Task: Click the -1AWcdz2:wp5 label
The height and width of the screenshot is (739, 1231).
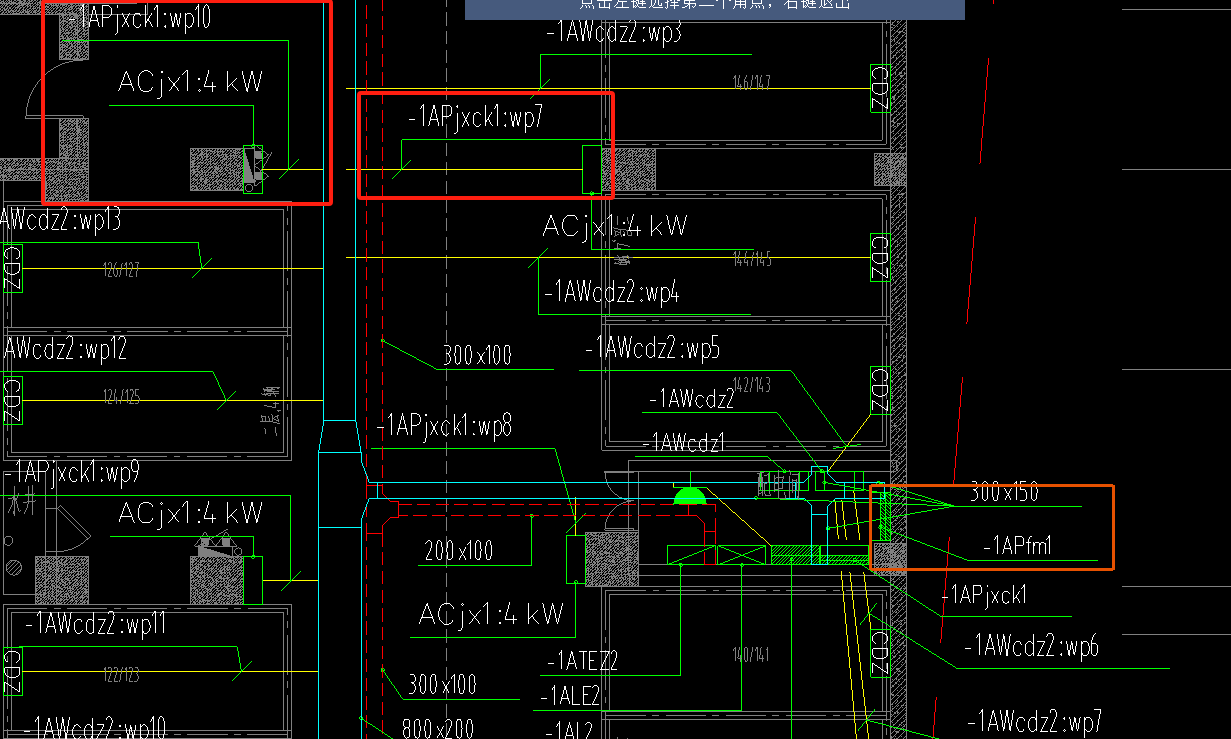Action: (x=652, y=349)
